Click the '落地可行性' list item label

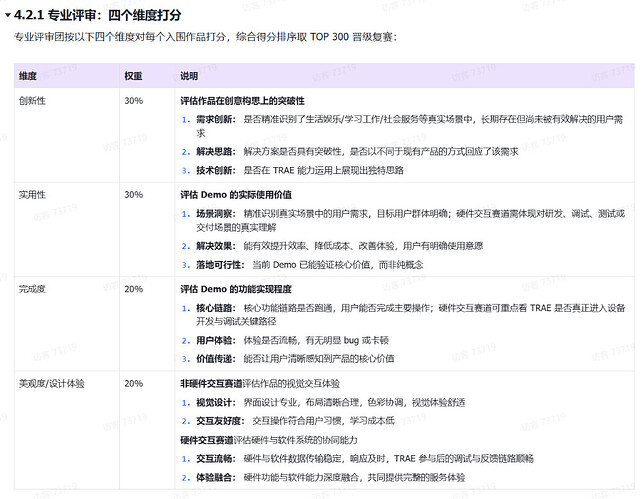[x=220, y=265]
